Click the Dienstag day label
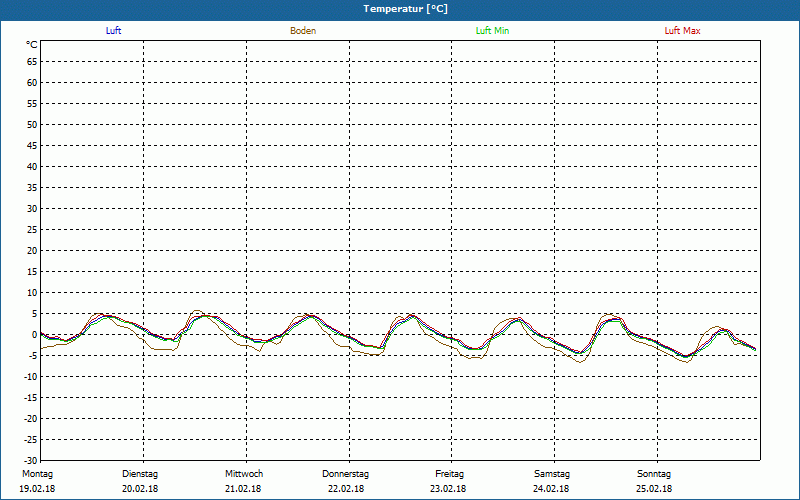This screenshot has width=800, height=500. coord(140,474)
